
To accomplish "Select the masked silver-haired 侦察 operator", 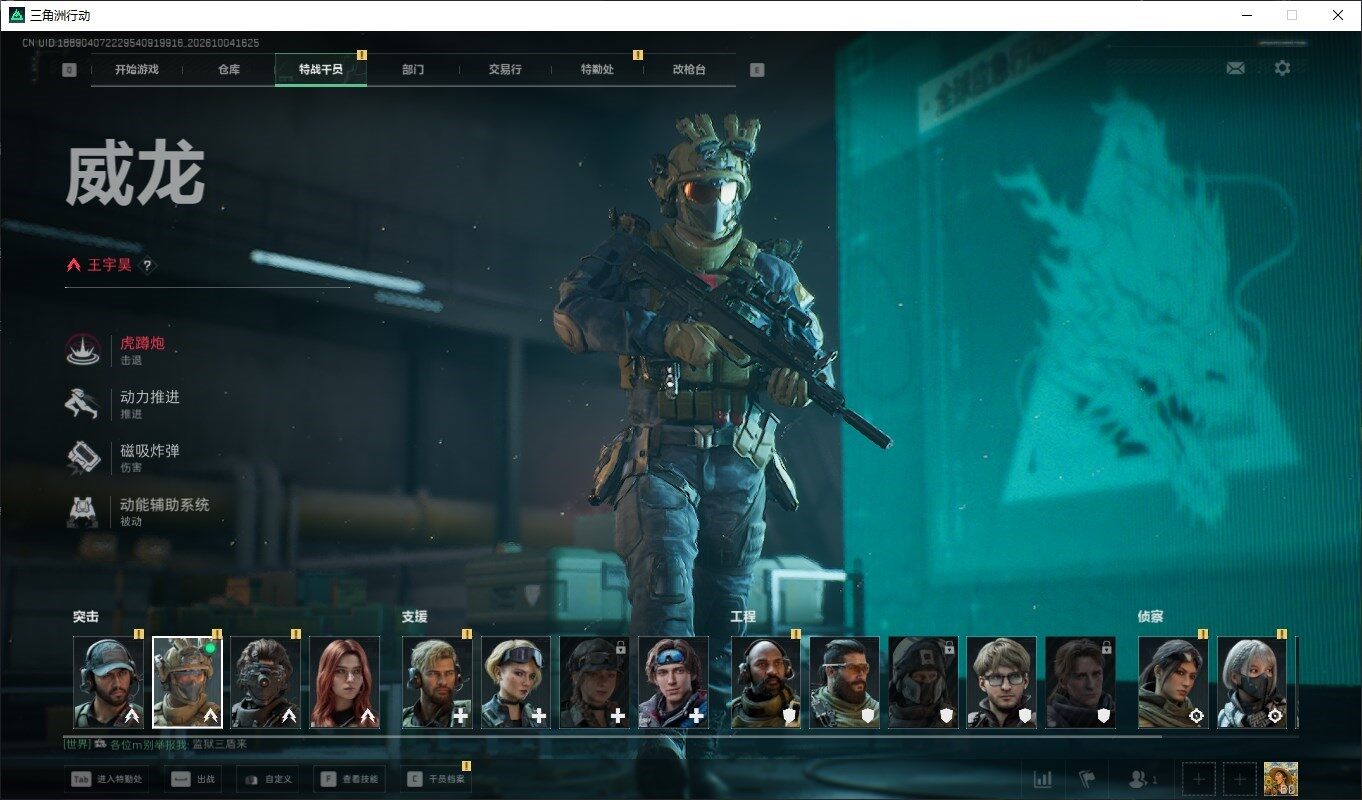I will (1252, 682).
